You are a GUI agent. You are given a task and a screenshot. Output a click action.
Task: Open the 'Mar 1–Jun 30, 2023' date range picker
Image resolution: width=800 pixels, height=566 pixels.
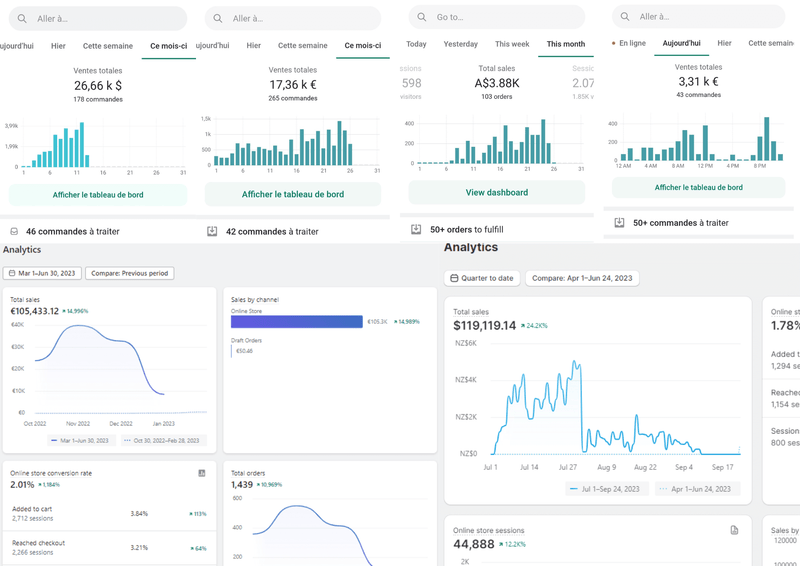(40, 273)
